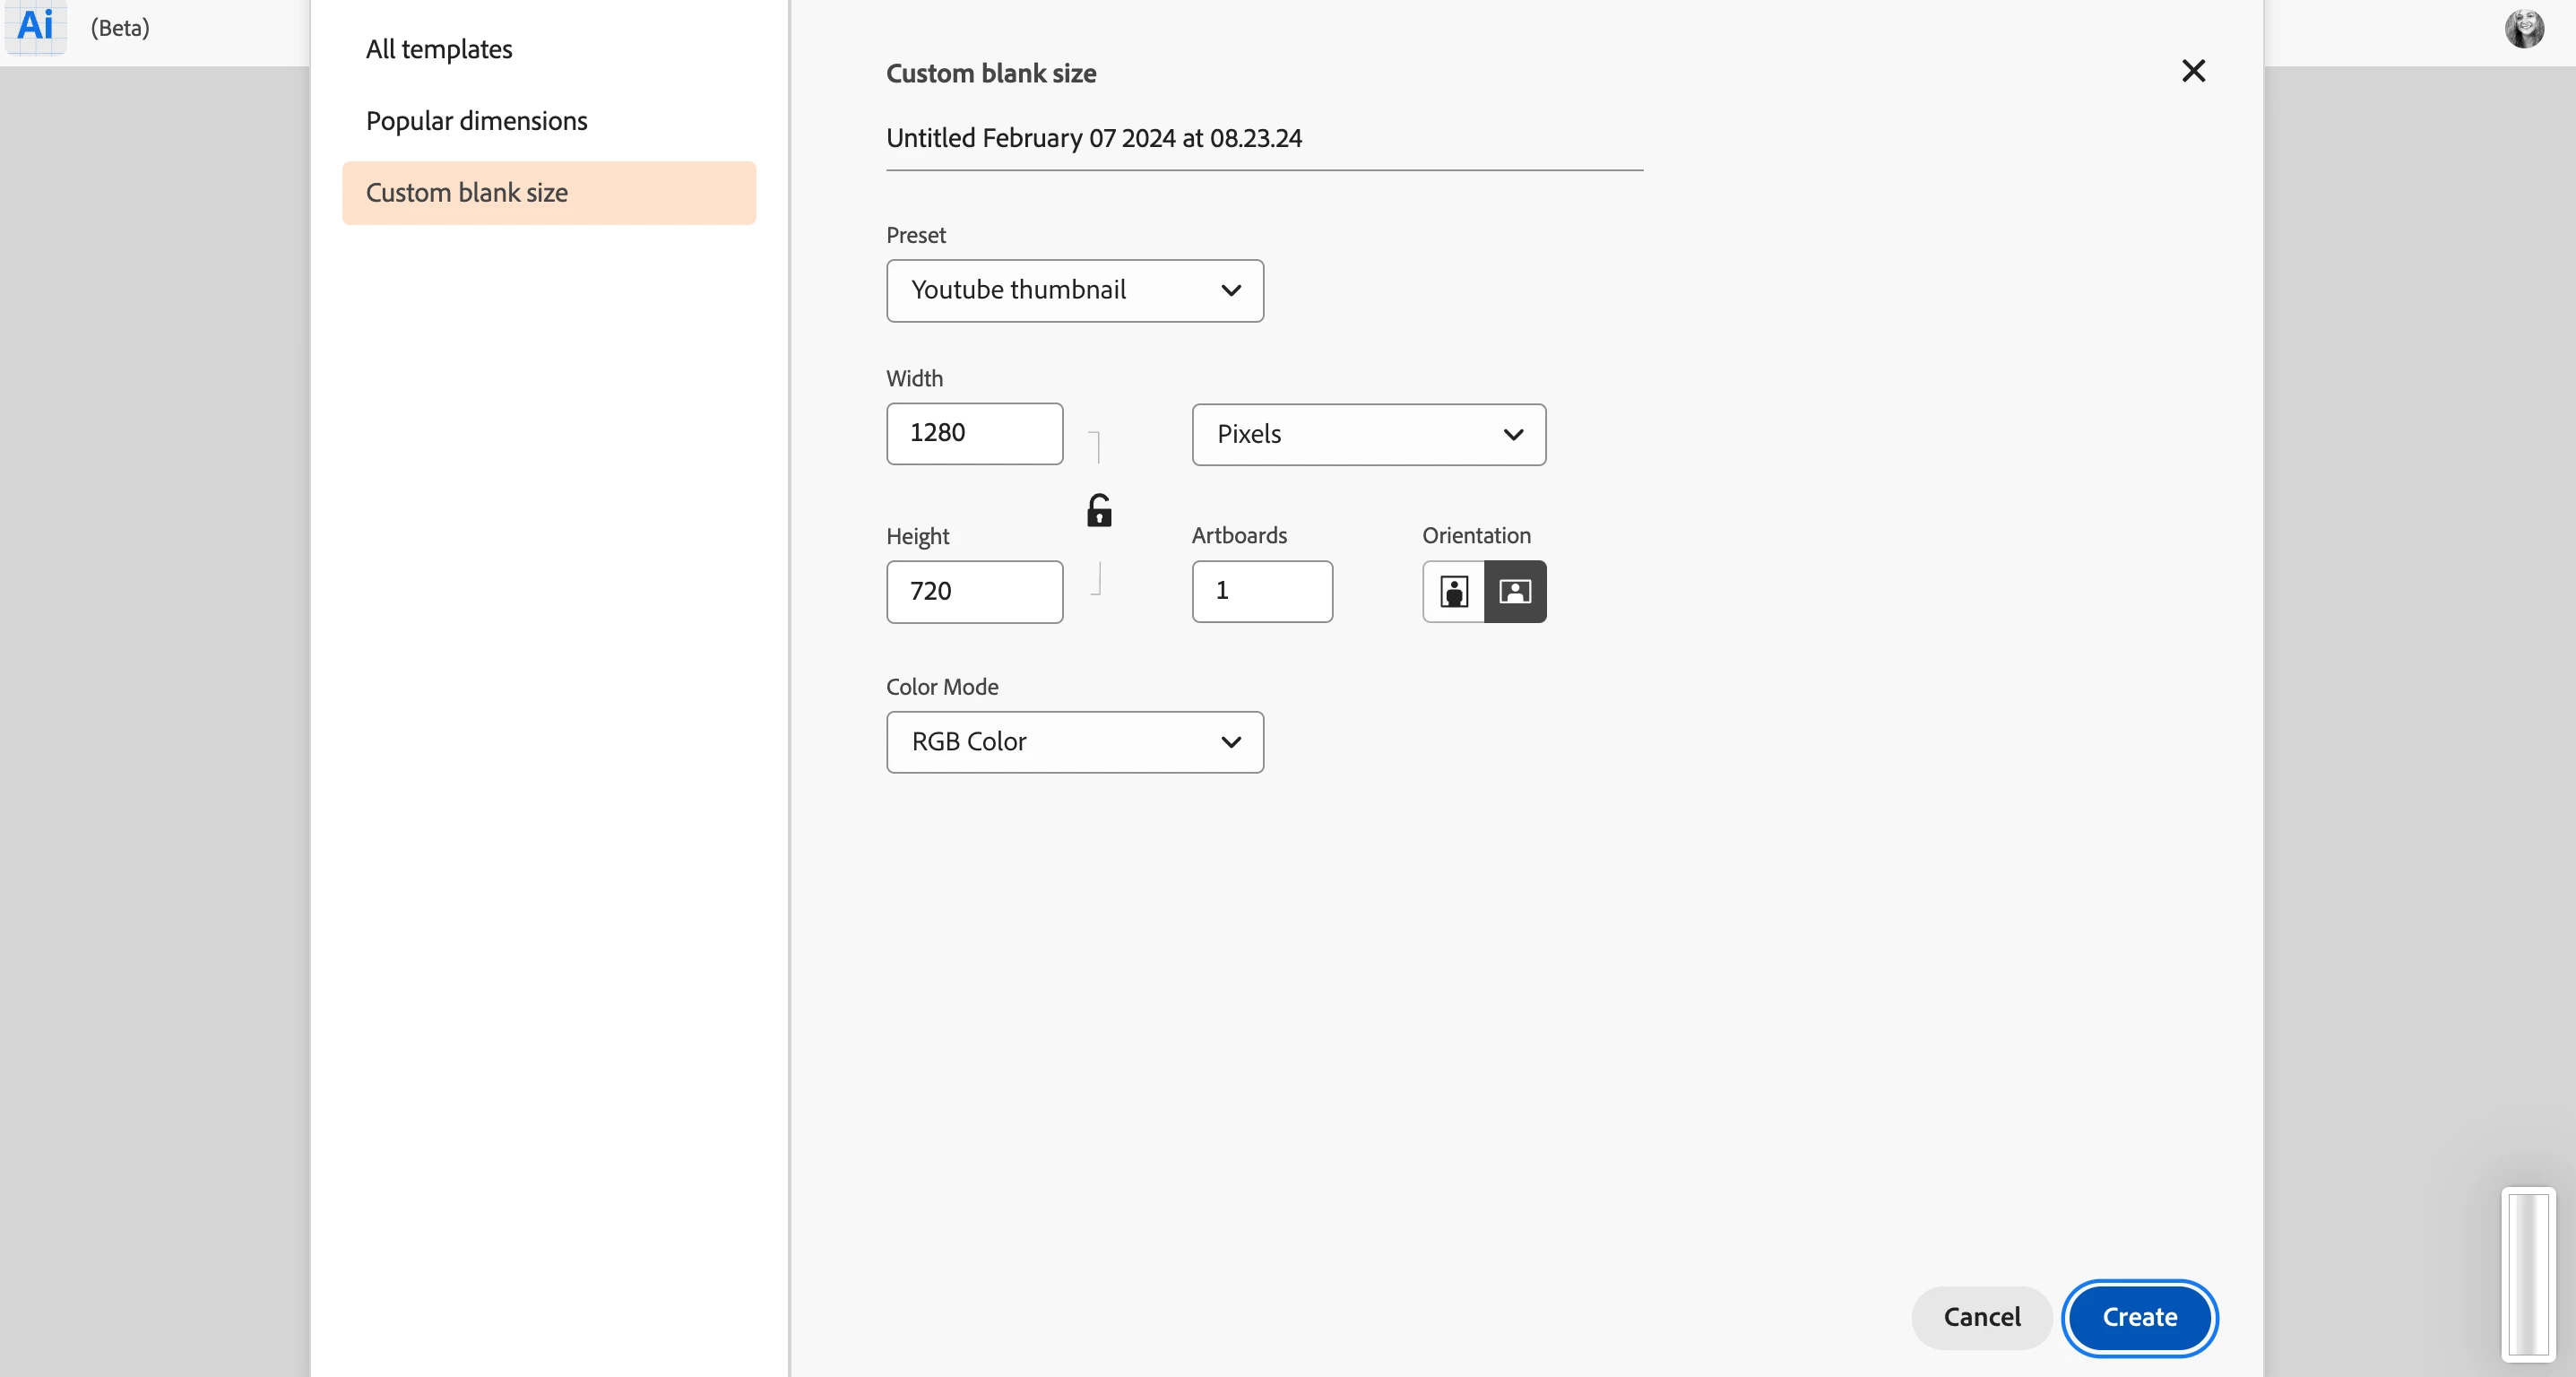
Task: Select portrait orientation
Action: pos(1453,592)
